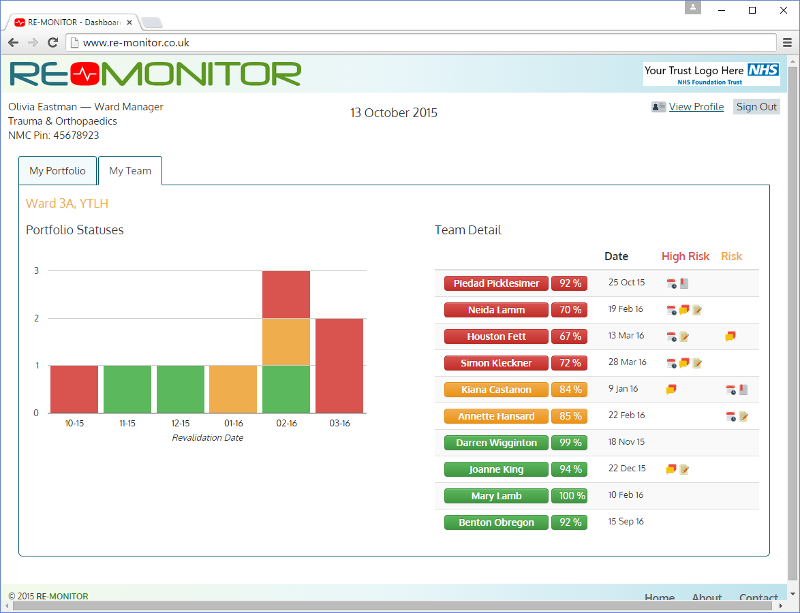Click browser forward arrow

point(33,43)
